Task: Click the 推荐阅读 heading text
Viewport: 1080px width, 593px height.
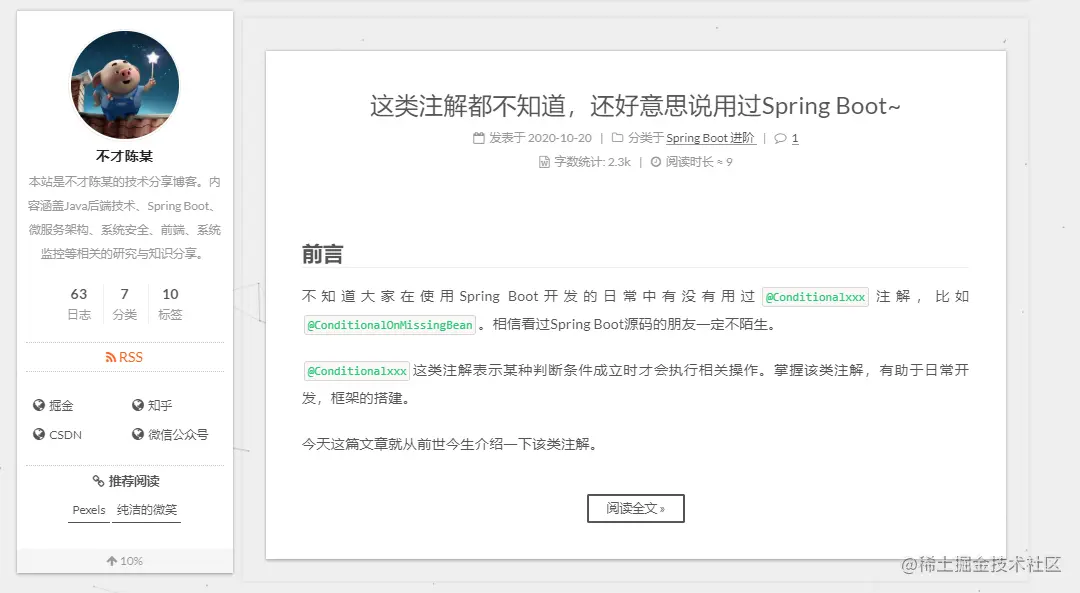Action: tap(134, 481)
